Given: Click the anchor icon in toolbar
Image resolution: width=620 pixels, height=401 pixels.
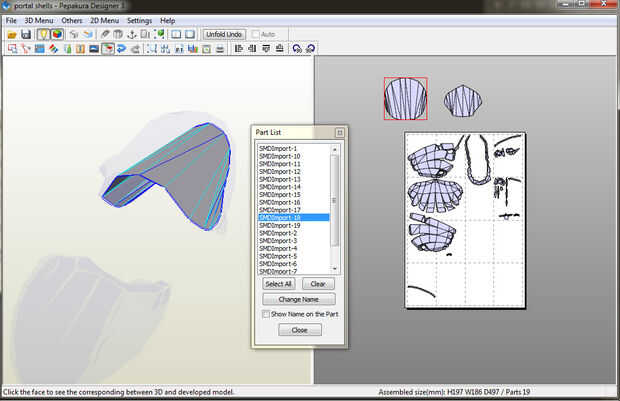Looking at the screenshot, I should pos(132,34).
